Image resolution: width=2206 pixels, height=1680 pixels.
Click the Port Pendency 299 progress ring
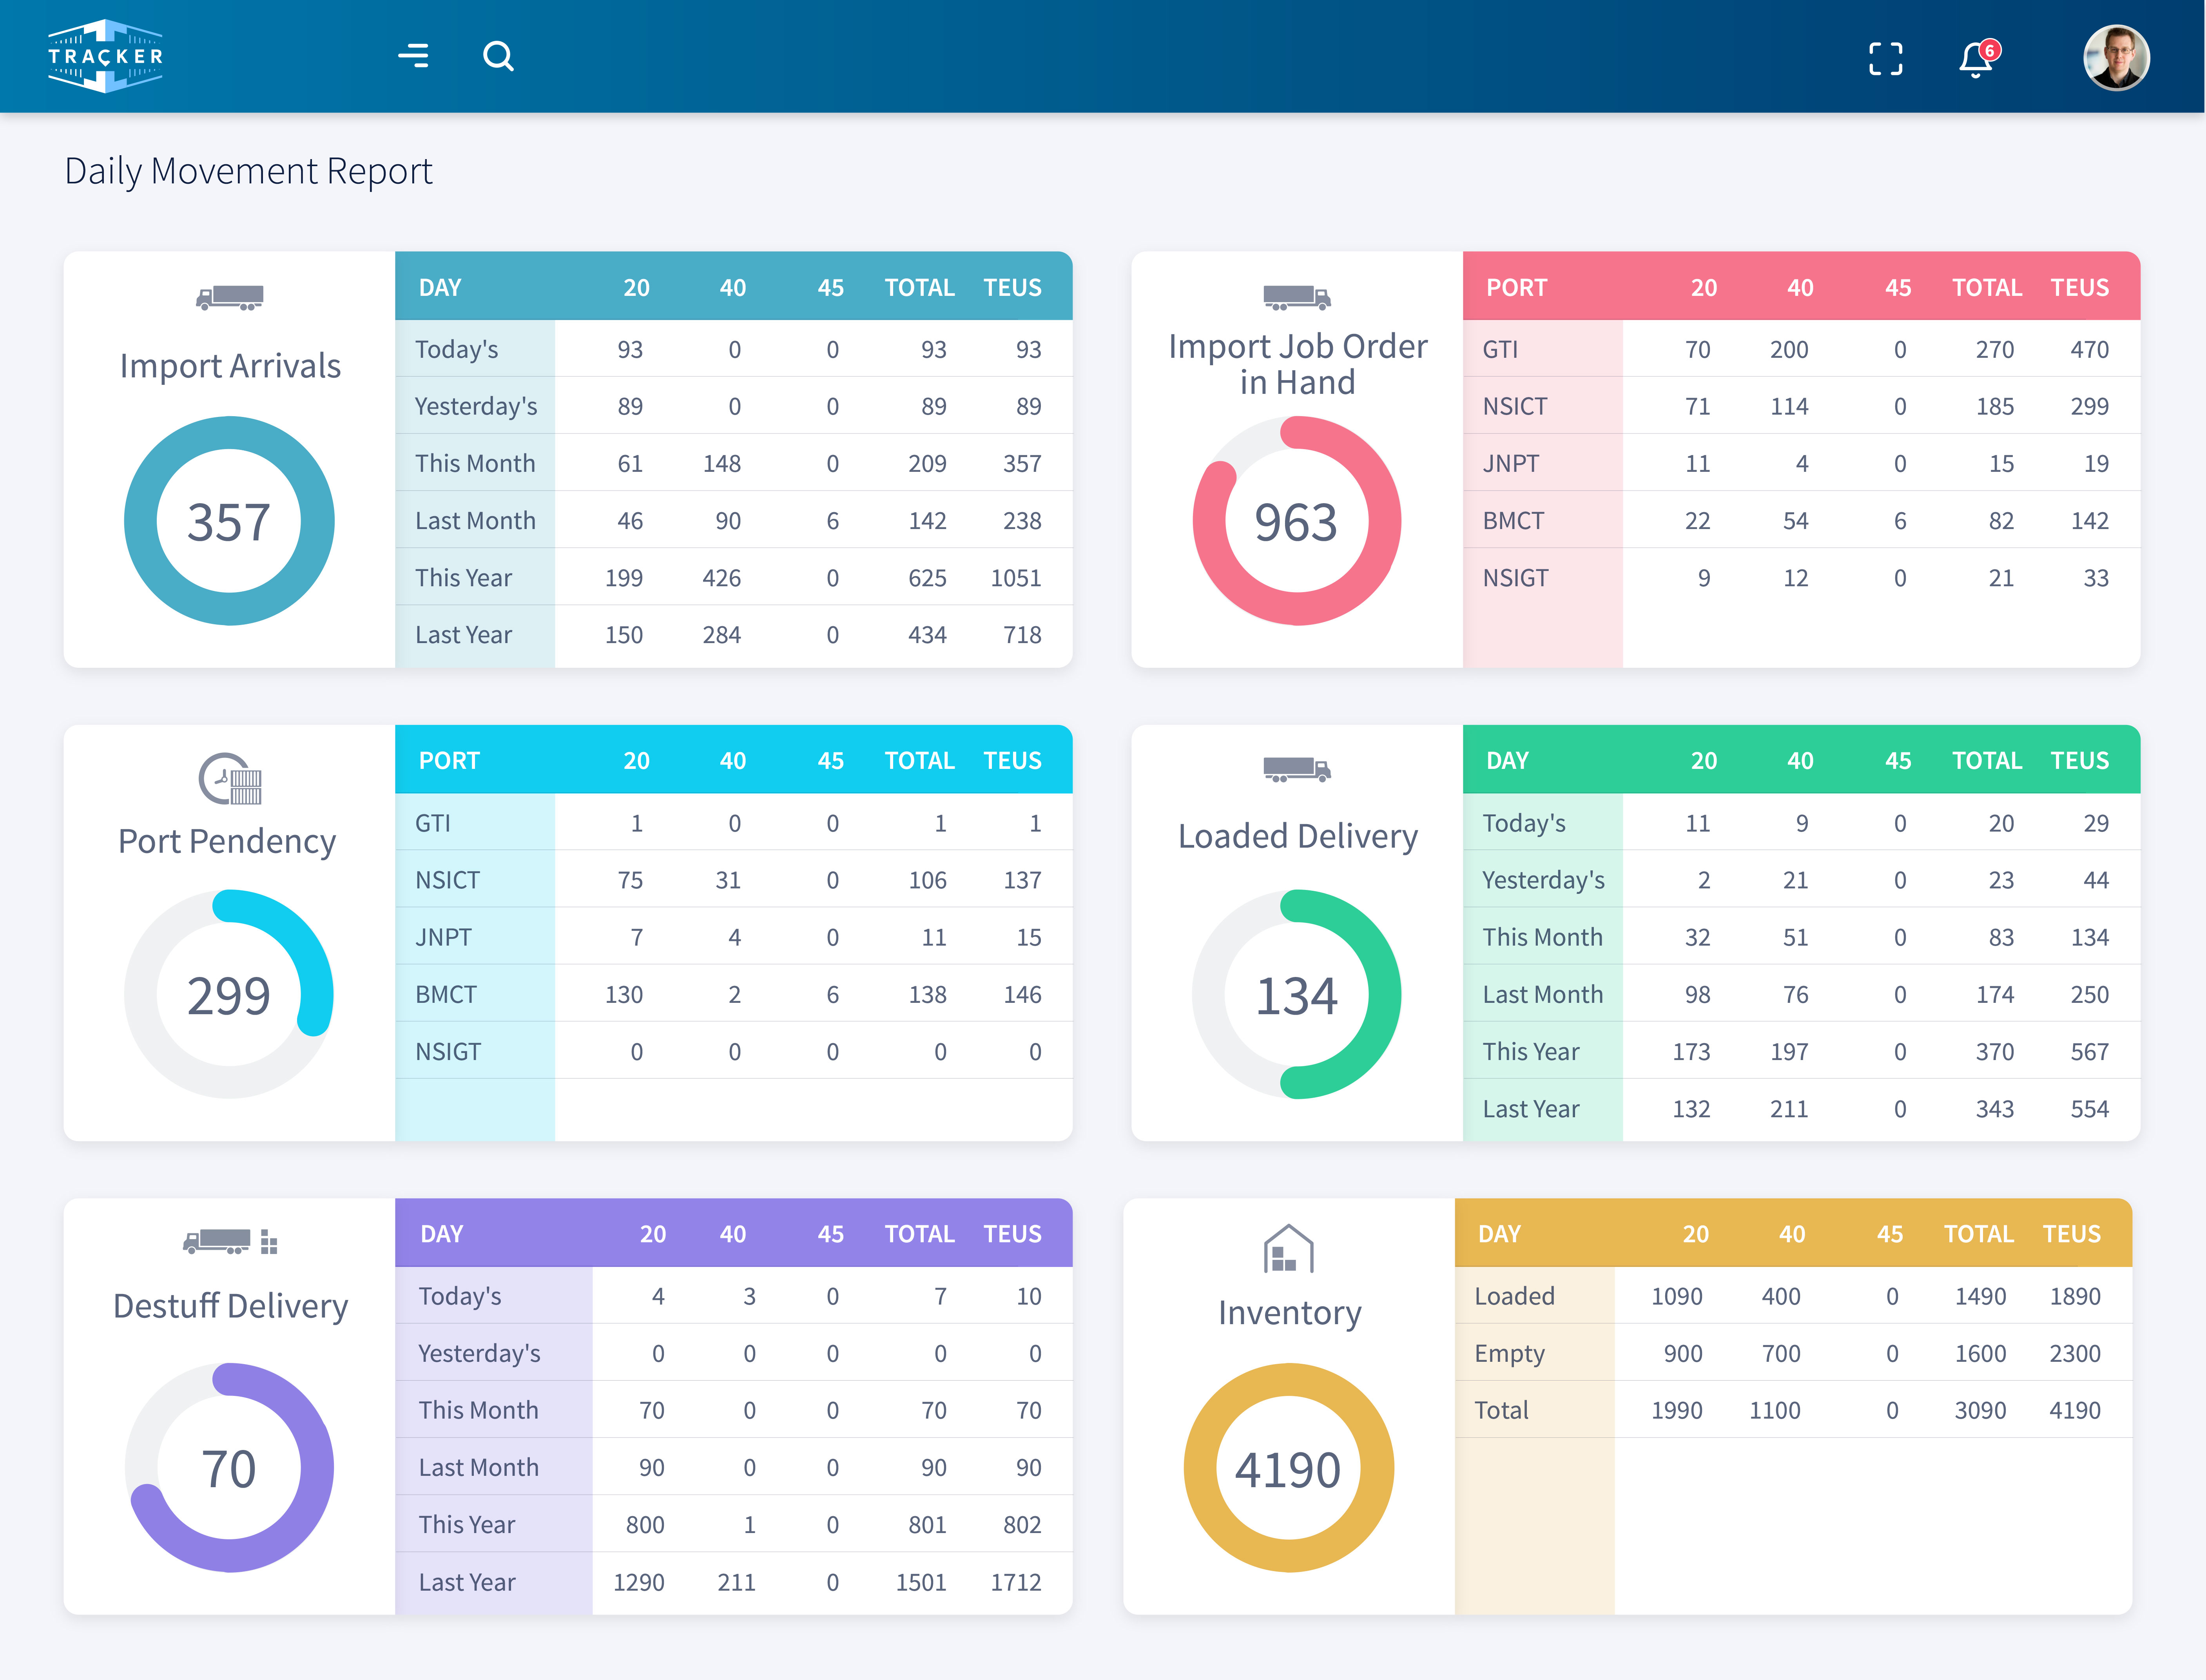pyautogui.click(x=229, y=994)
